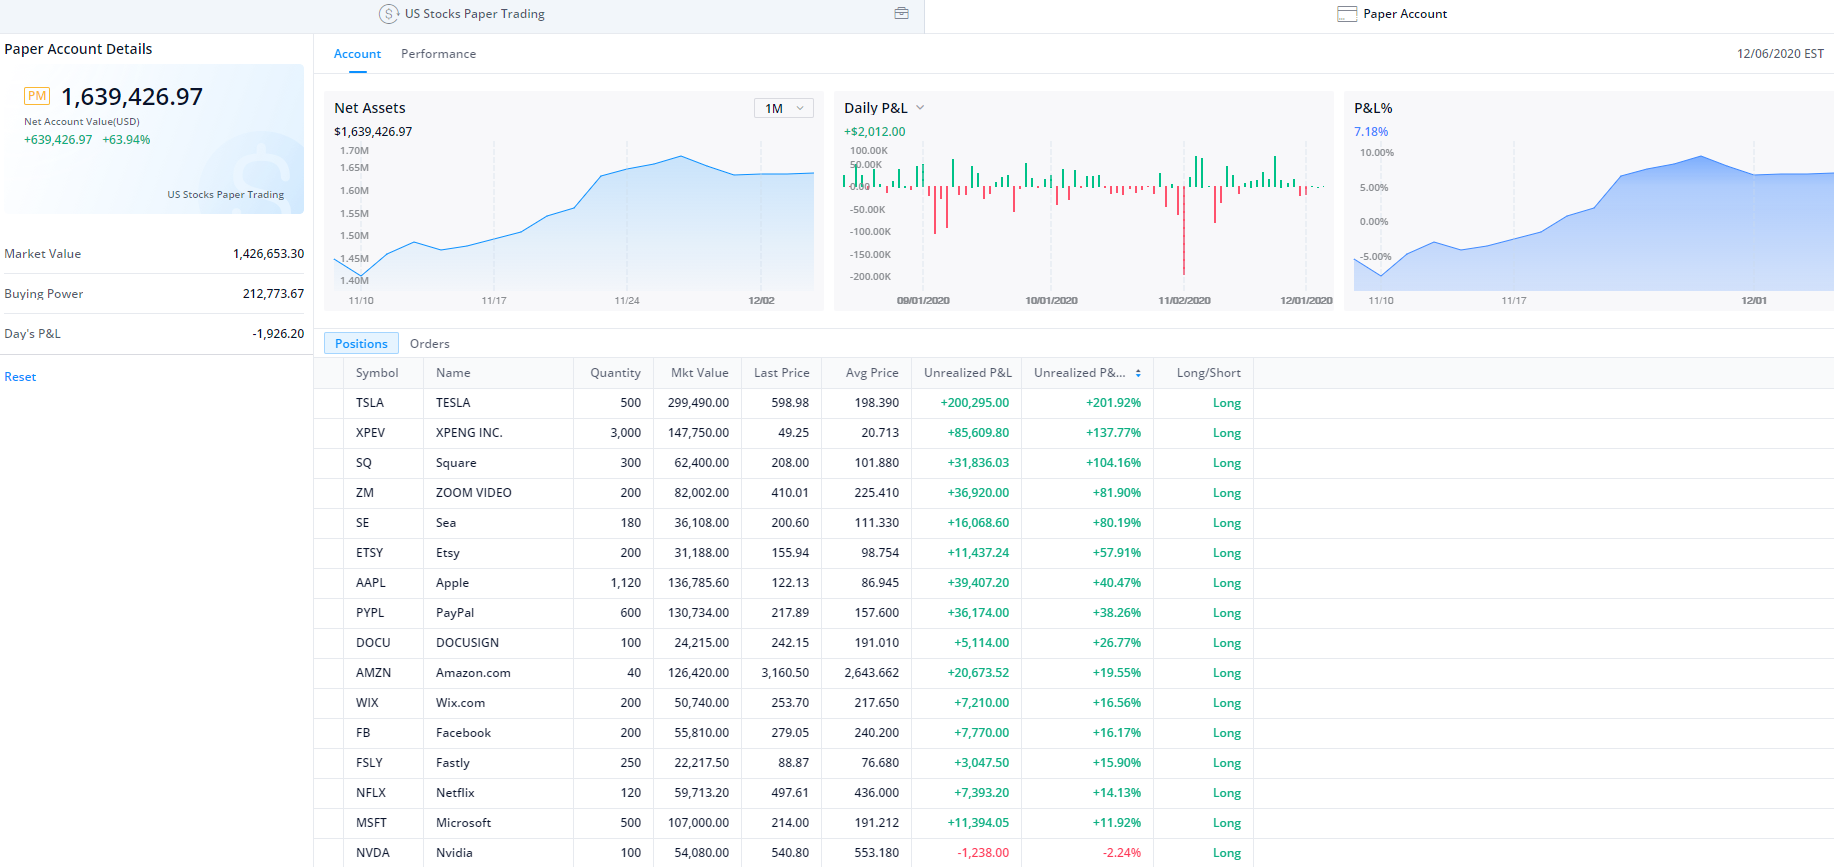This screenshot has height=867, width=1834.
Task: Select the Positions tab
Action: tap(361, 344)
